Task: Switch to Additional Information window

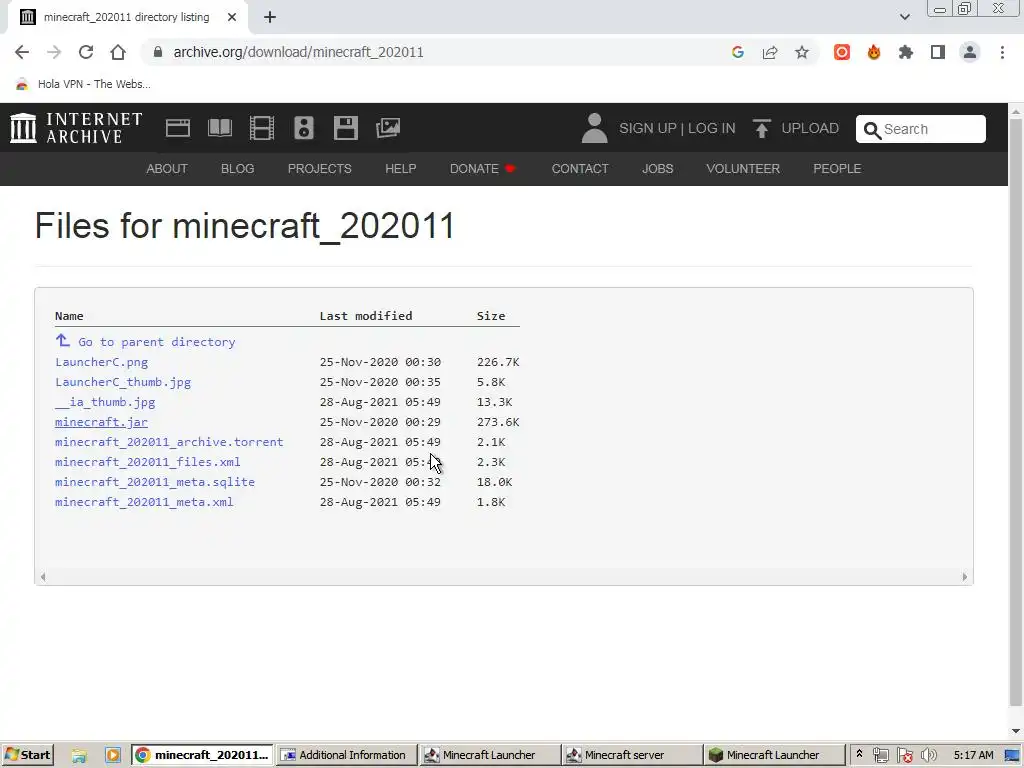Action: coord(346,755)
